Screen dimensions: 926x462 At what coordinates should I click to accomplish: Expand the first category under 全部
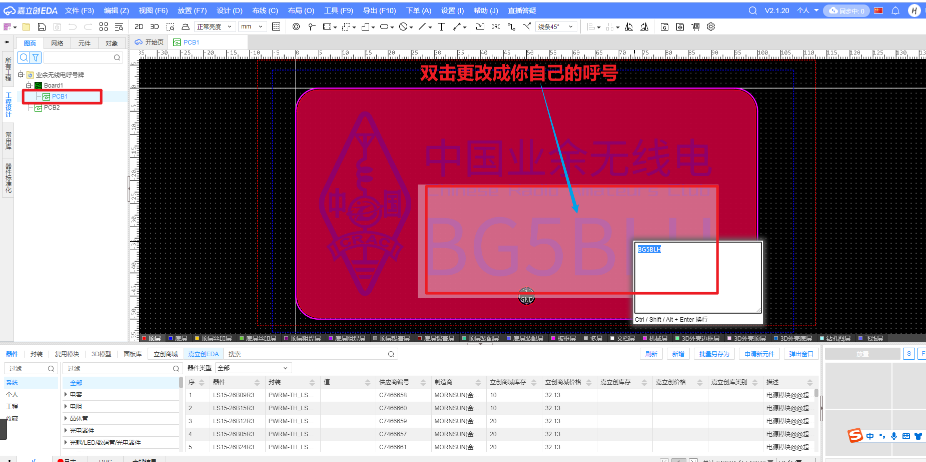[x=66, y=394]
